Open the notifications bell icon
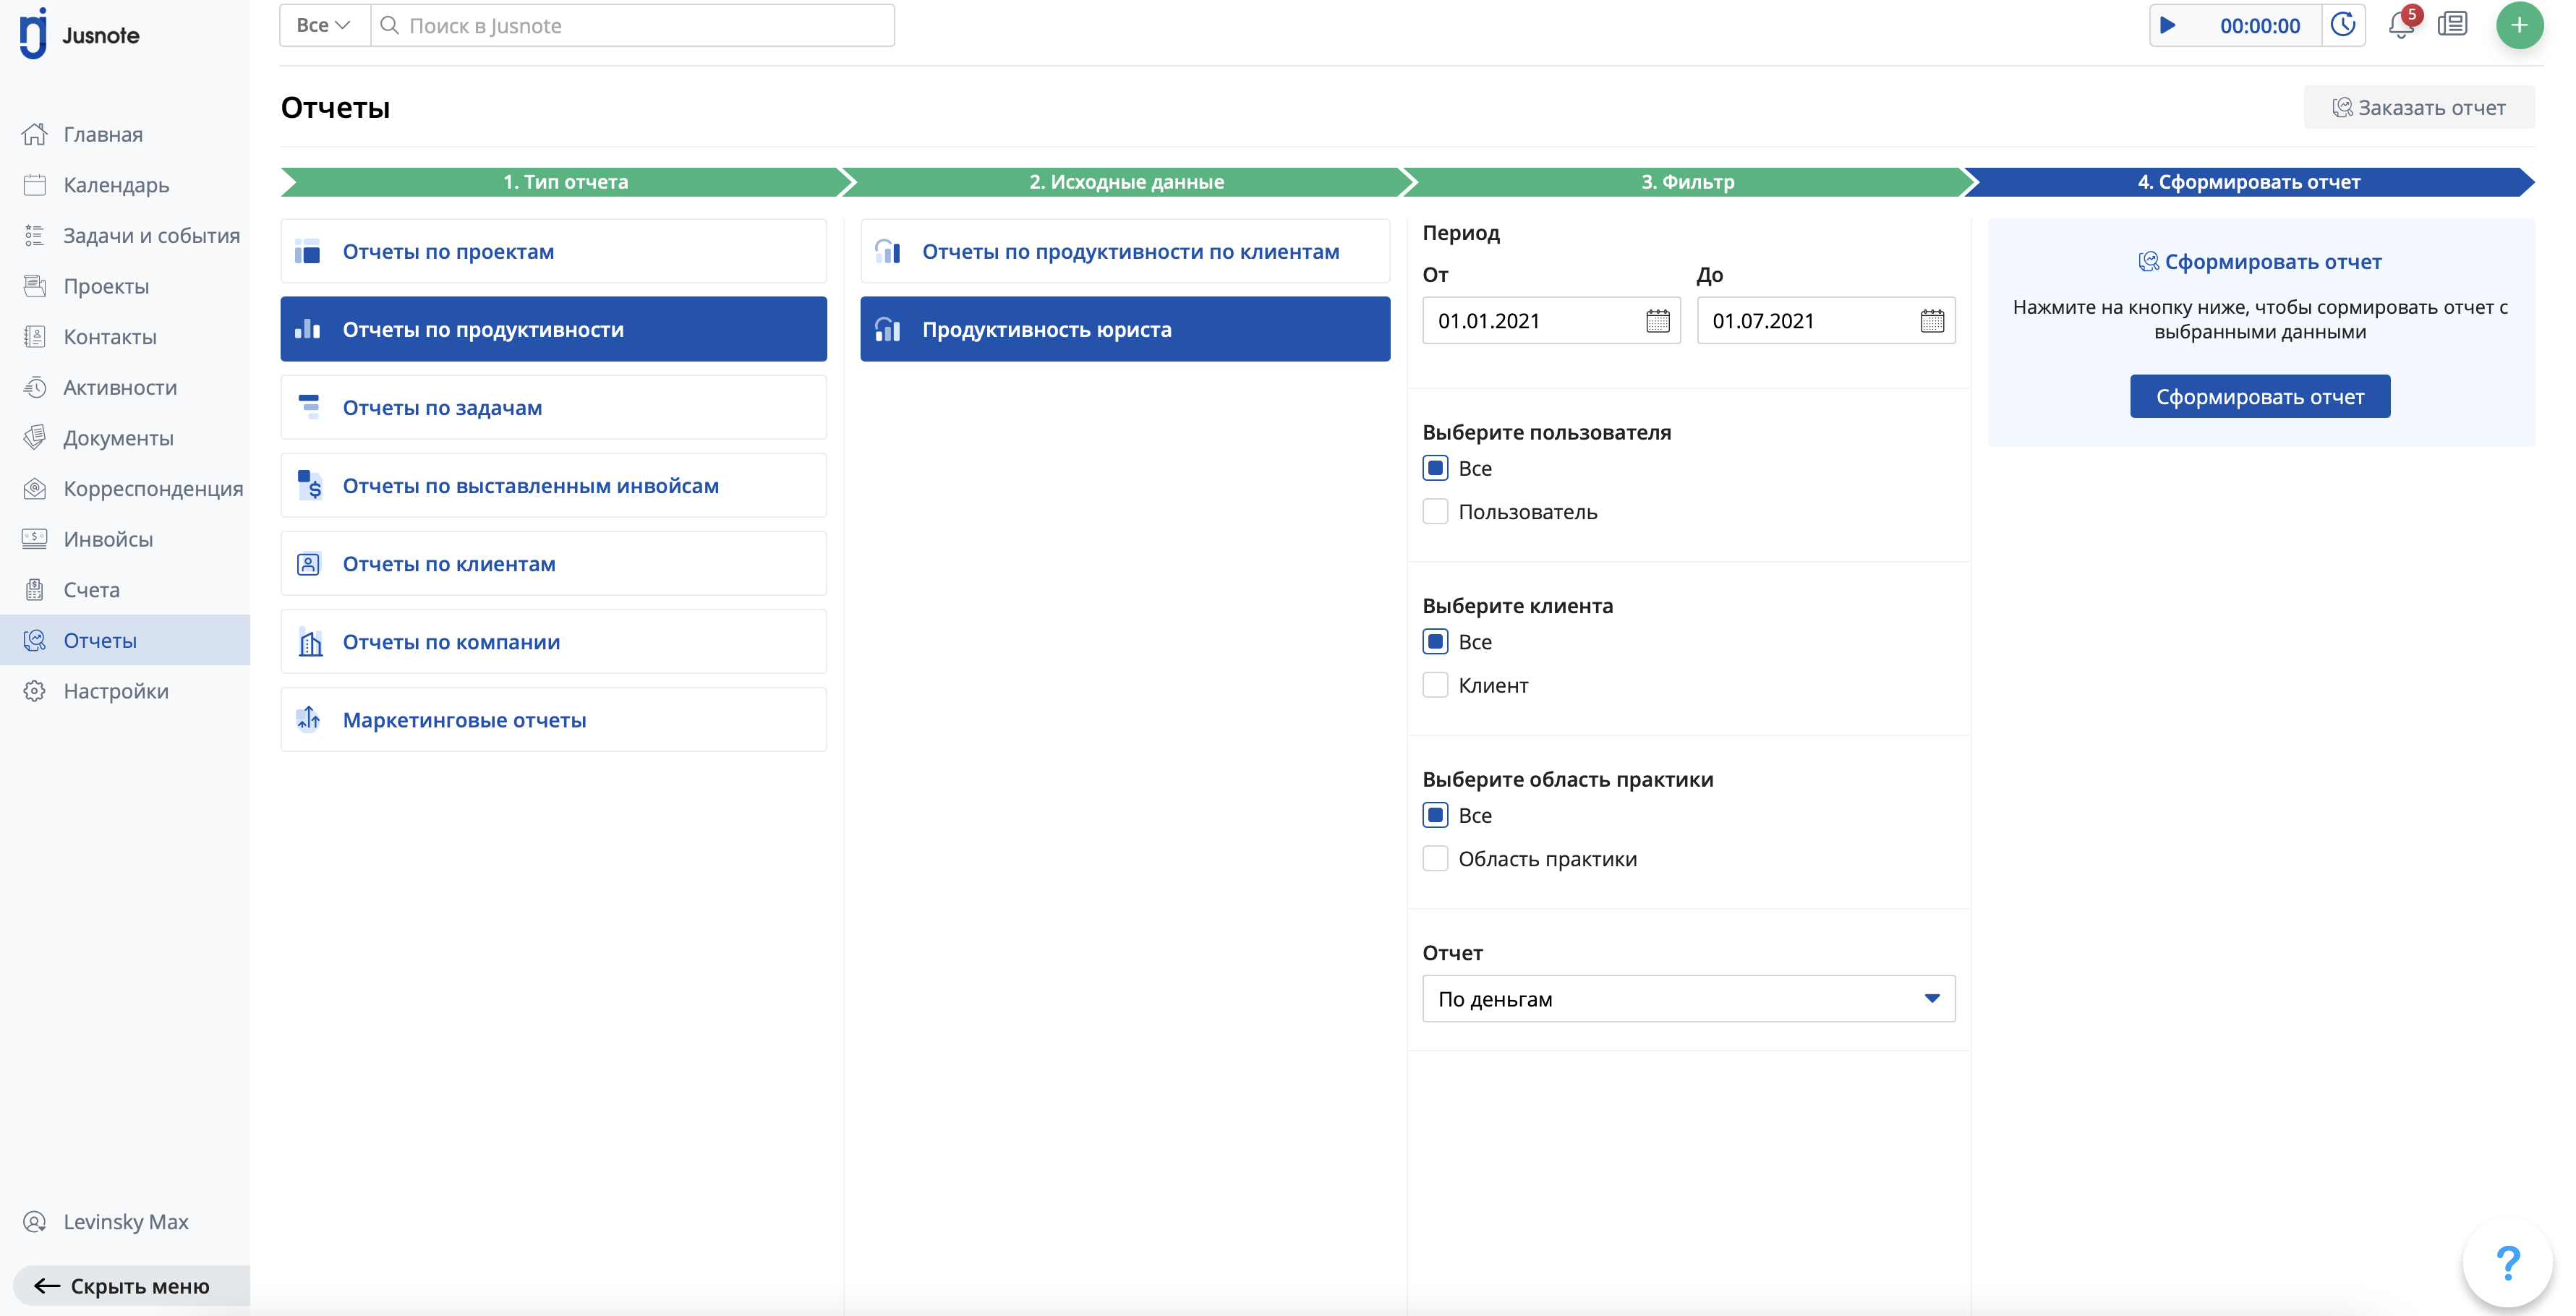This screenshot has width=2576, height=1316. point(2400,25)
